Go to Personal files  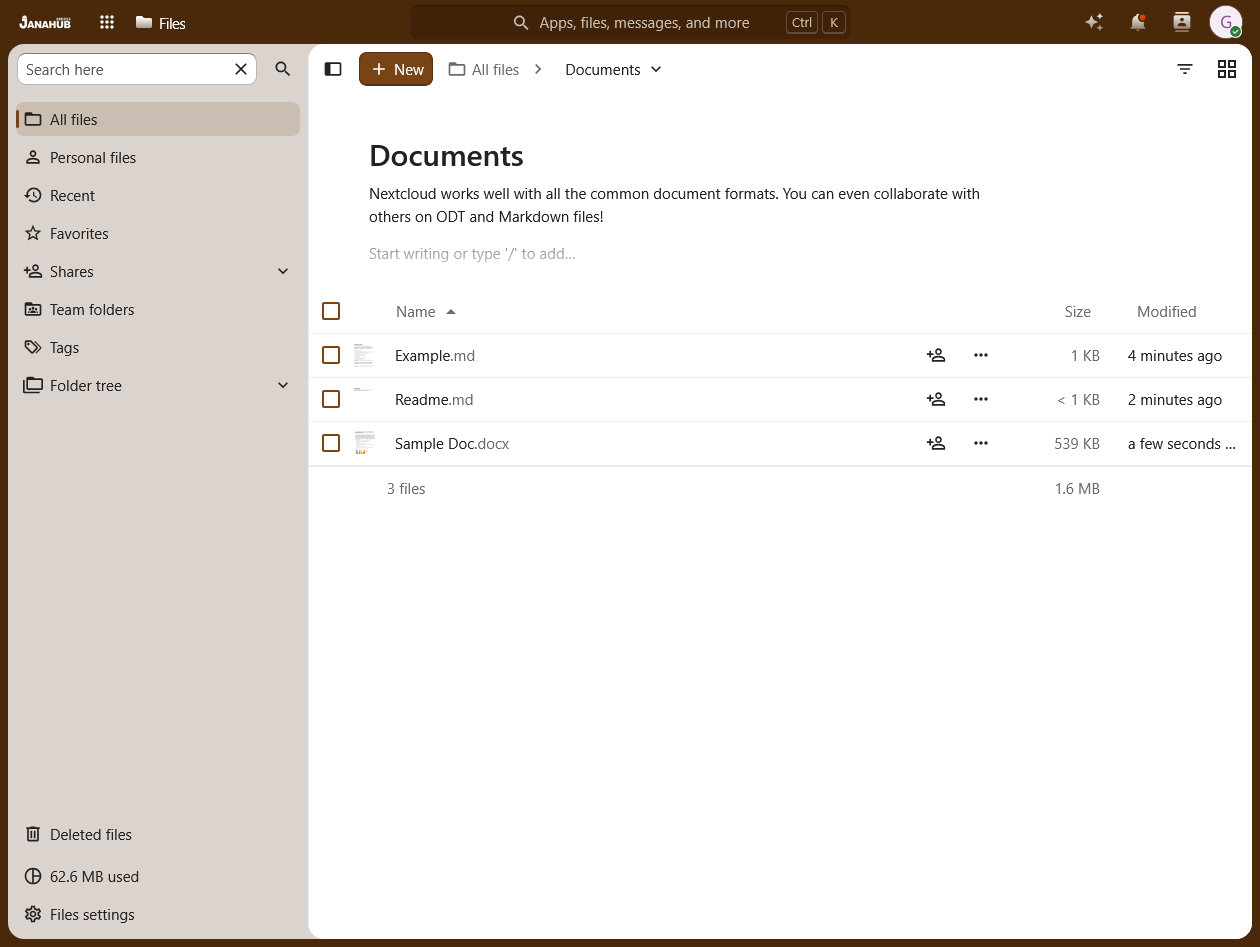pos(158,157)
